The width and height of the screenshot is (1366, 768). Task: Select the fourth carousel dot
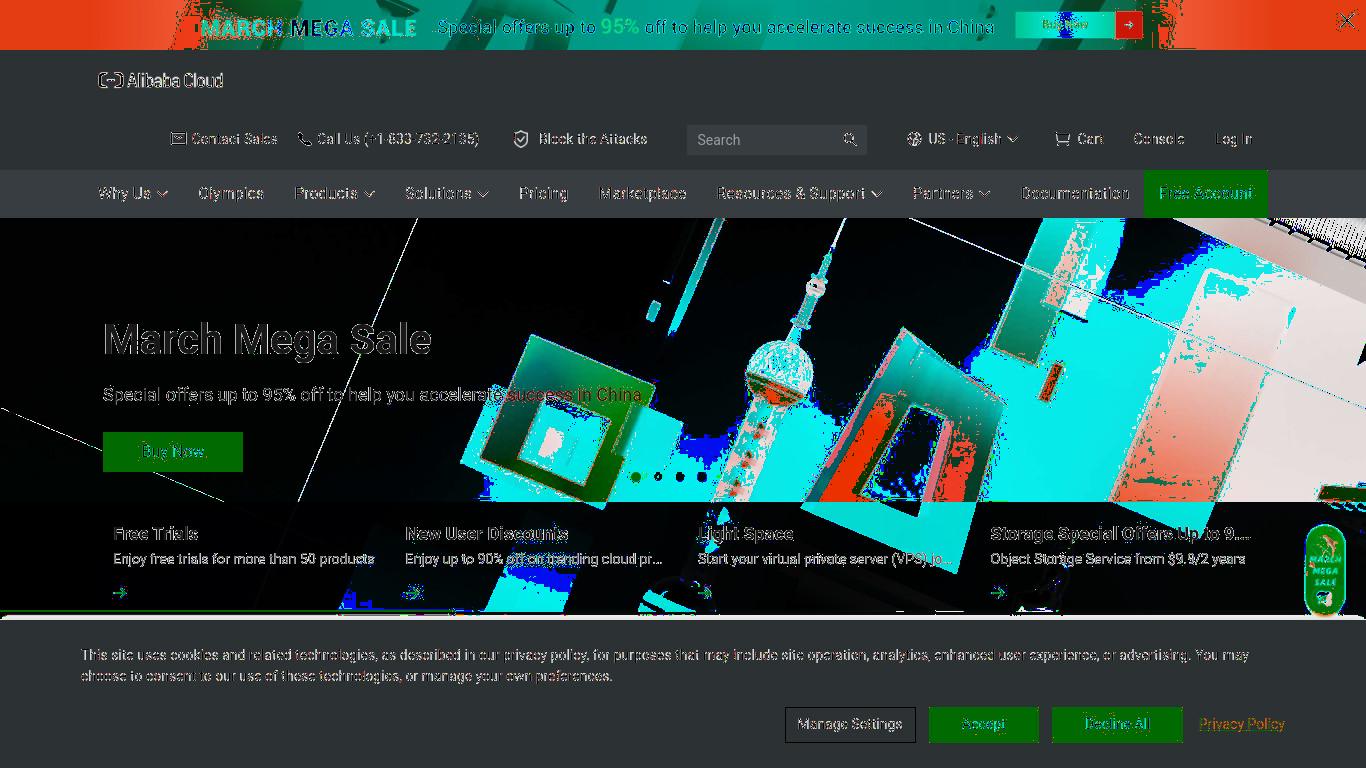[x=702, y=477]
